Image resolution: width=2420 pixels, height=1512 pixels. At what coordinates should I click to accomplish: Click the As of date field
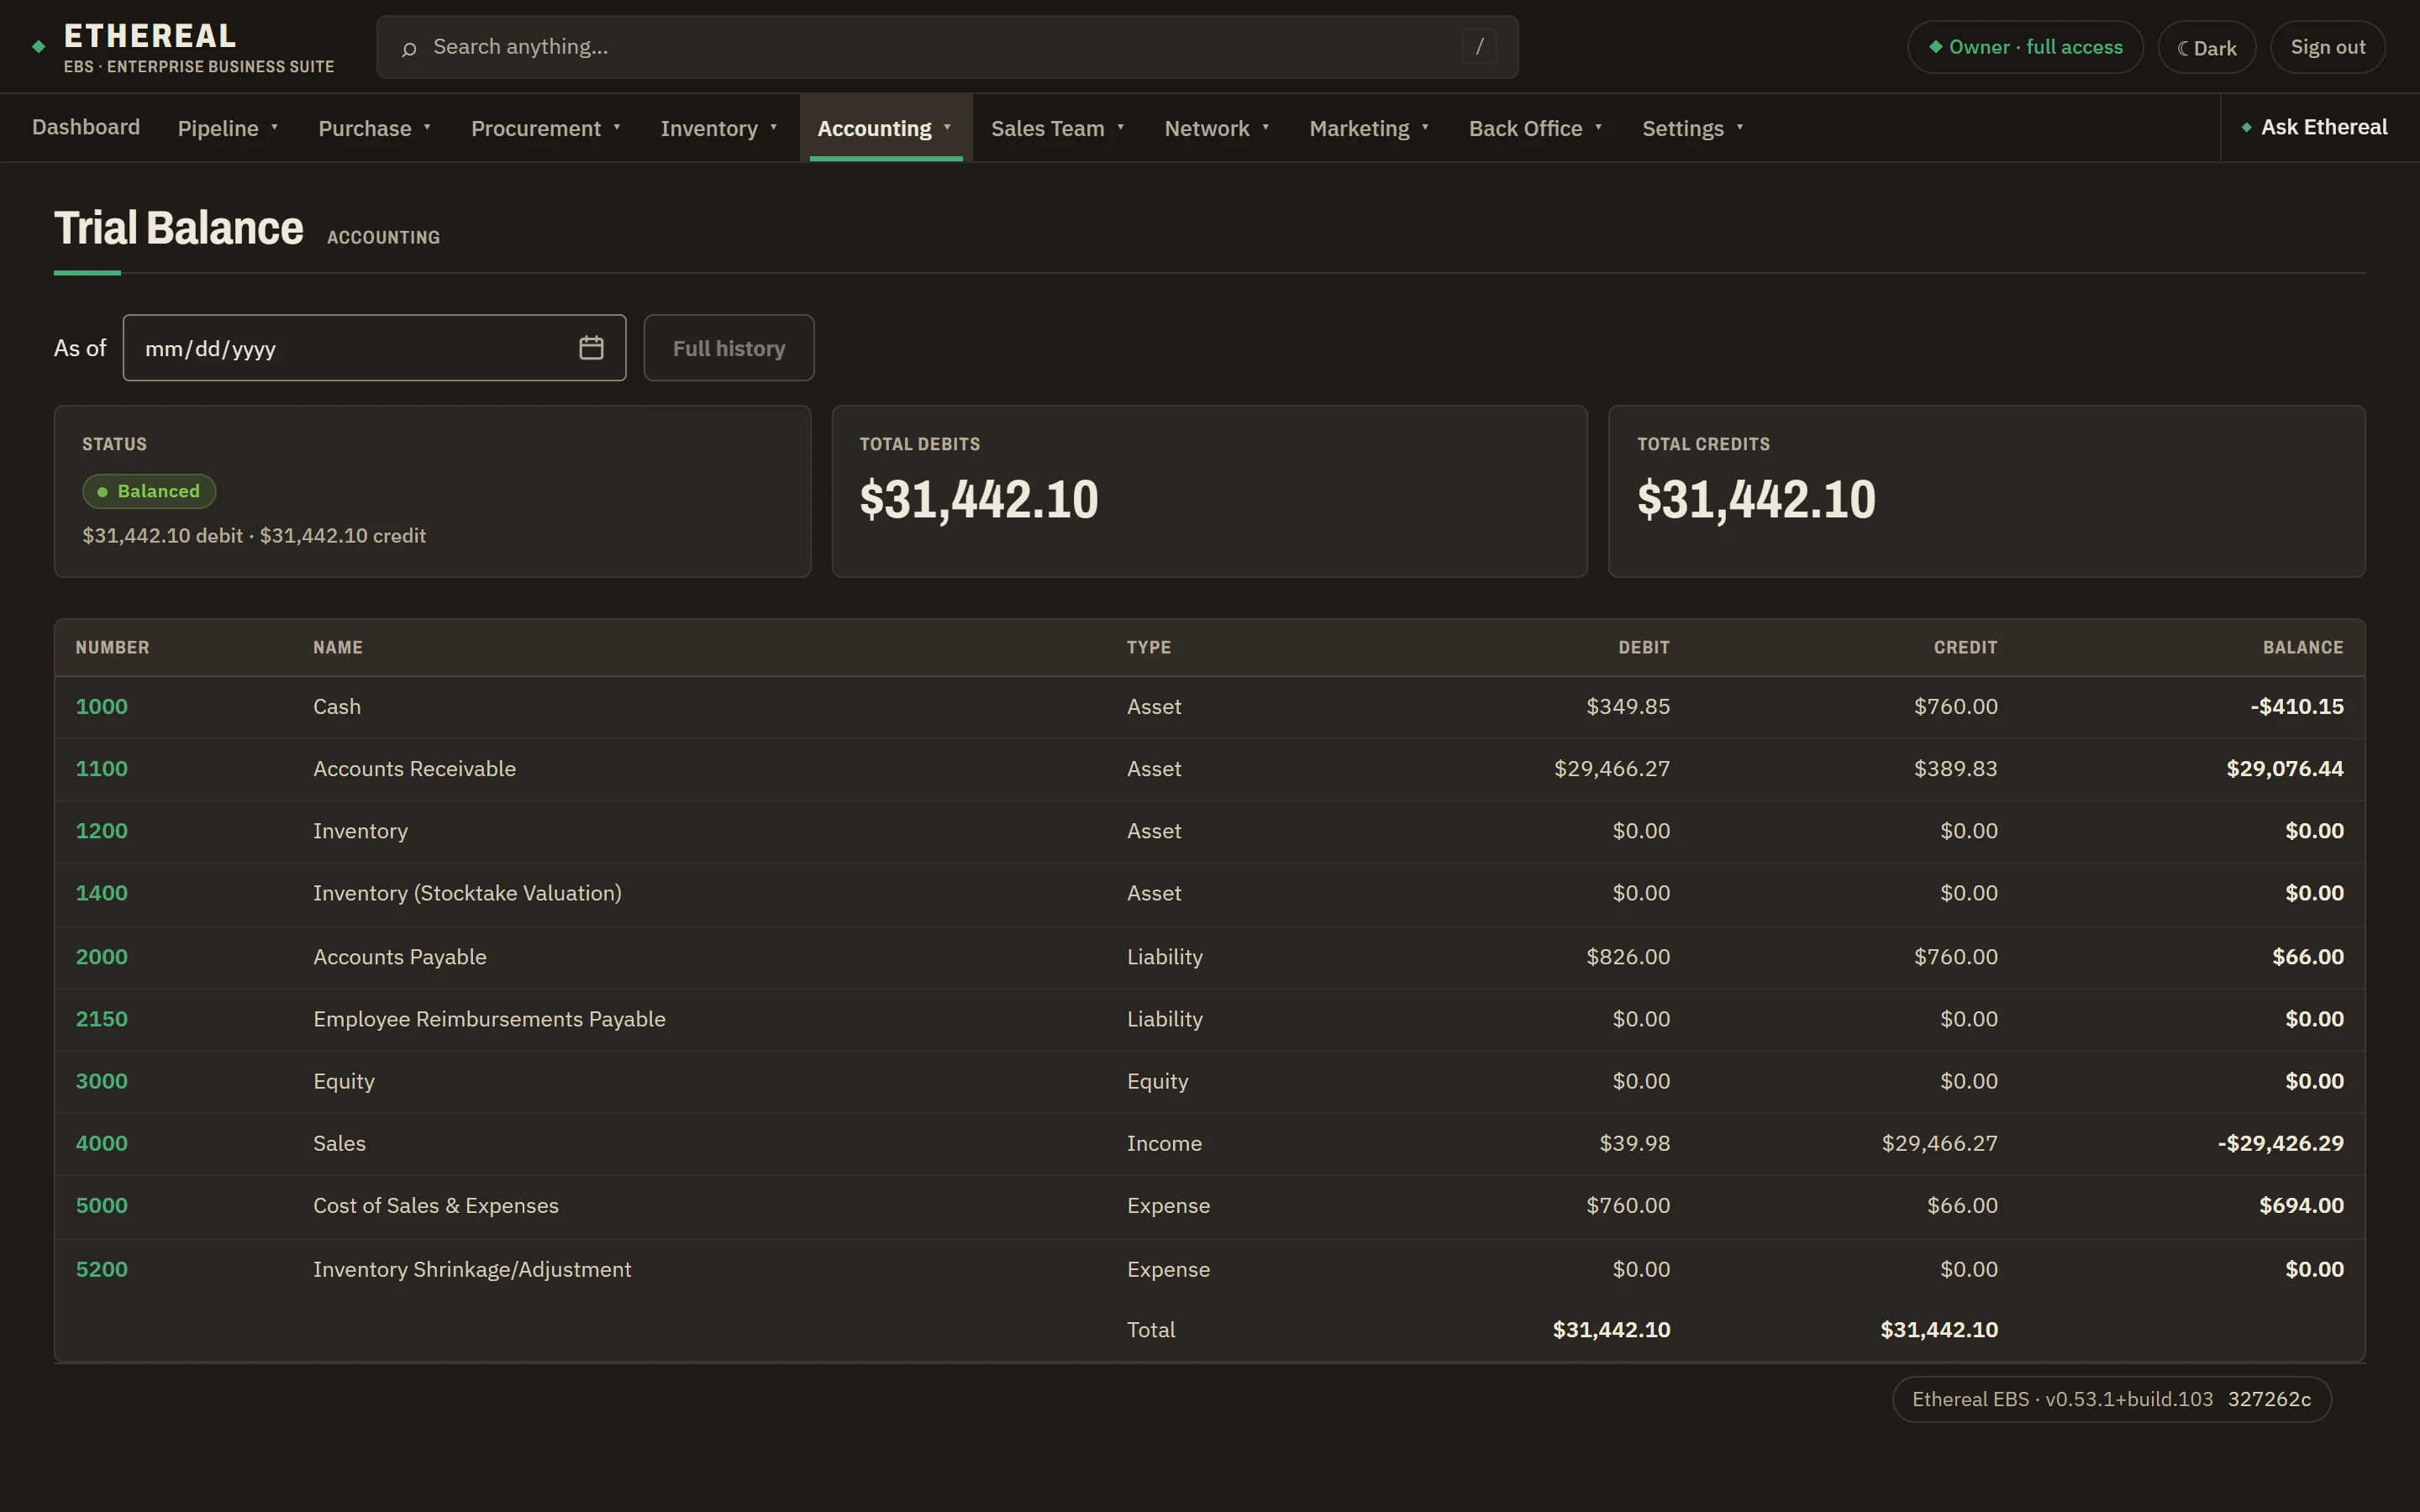[374, 348]
